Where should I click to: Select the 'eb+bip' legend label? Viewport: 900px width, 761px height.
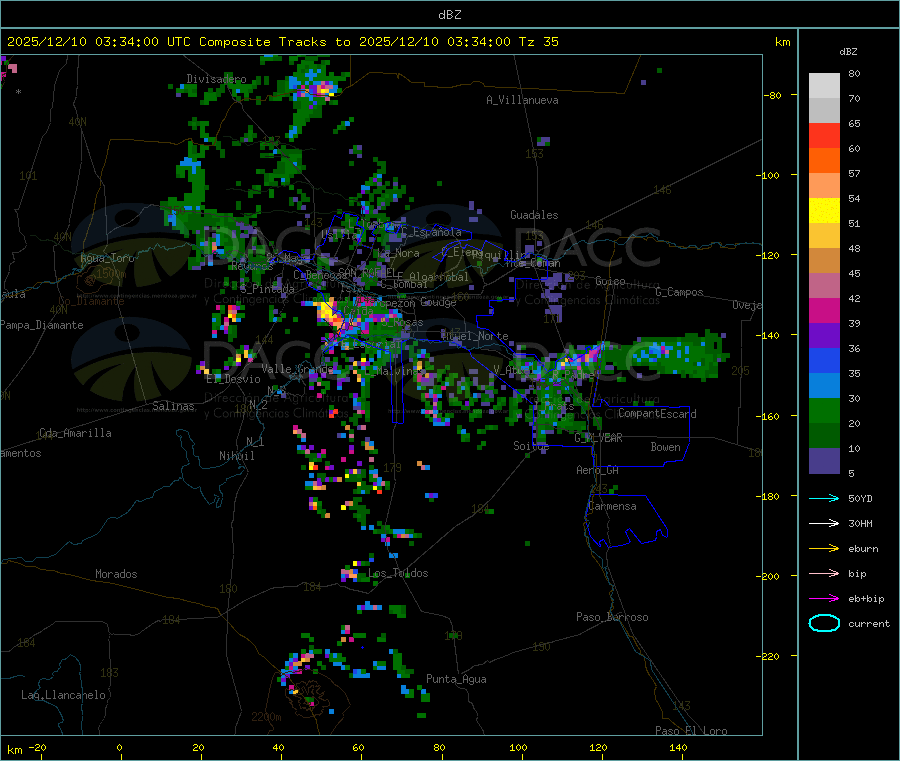click(x=866, y=599)
